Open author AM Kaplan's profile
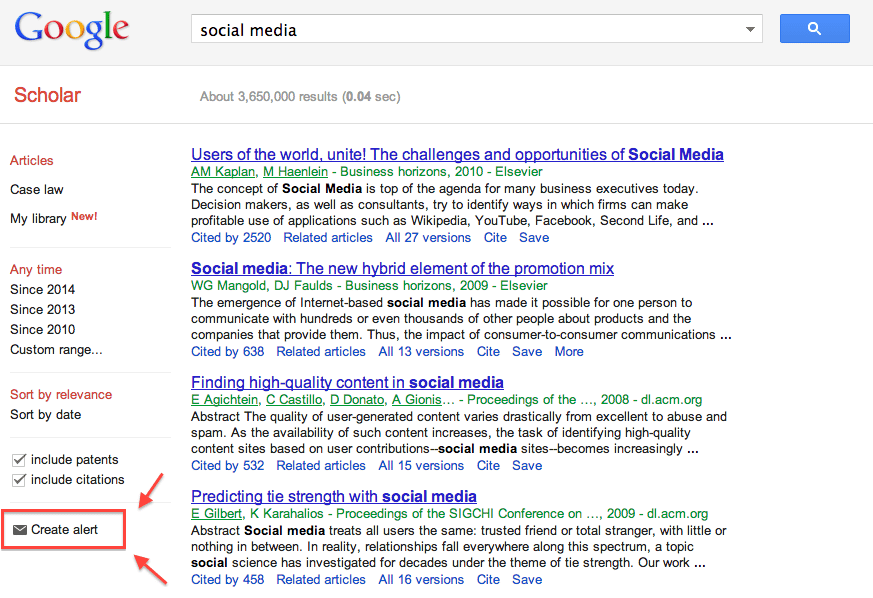 [x=223, y=172]
